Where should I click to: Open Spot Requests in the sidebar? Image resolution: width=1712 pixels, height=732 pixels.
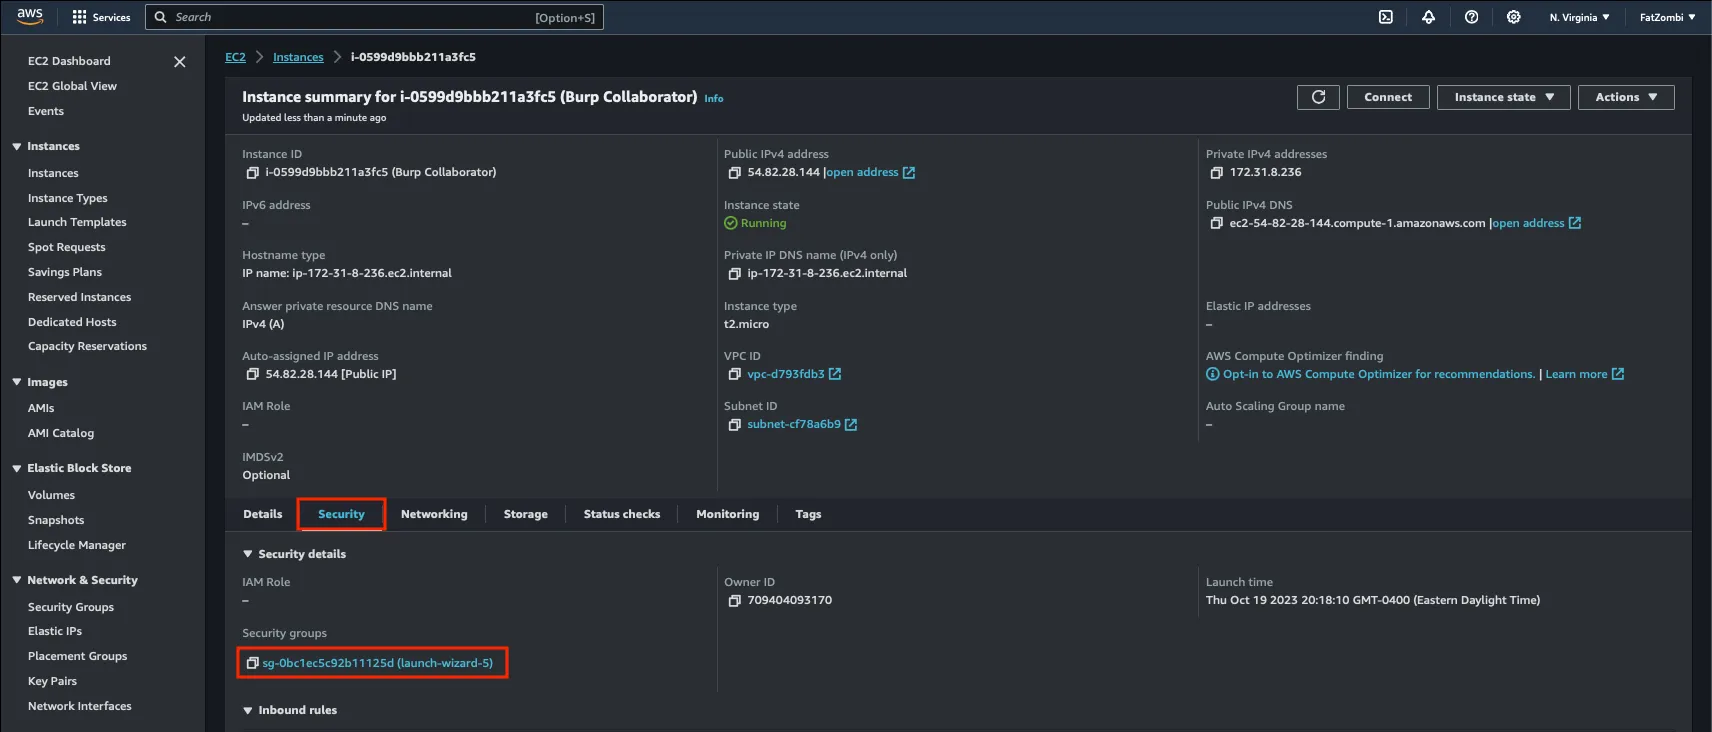(x=66, y=247)
